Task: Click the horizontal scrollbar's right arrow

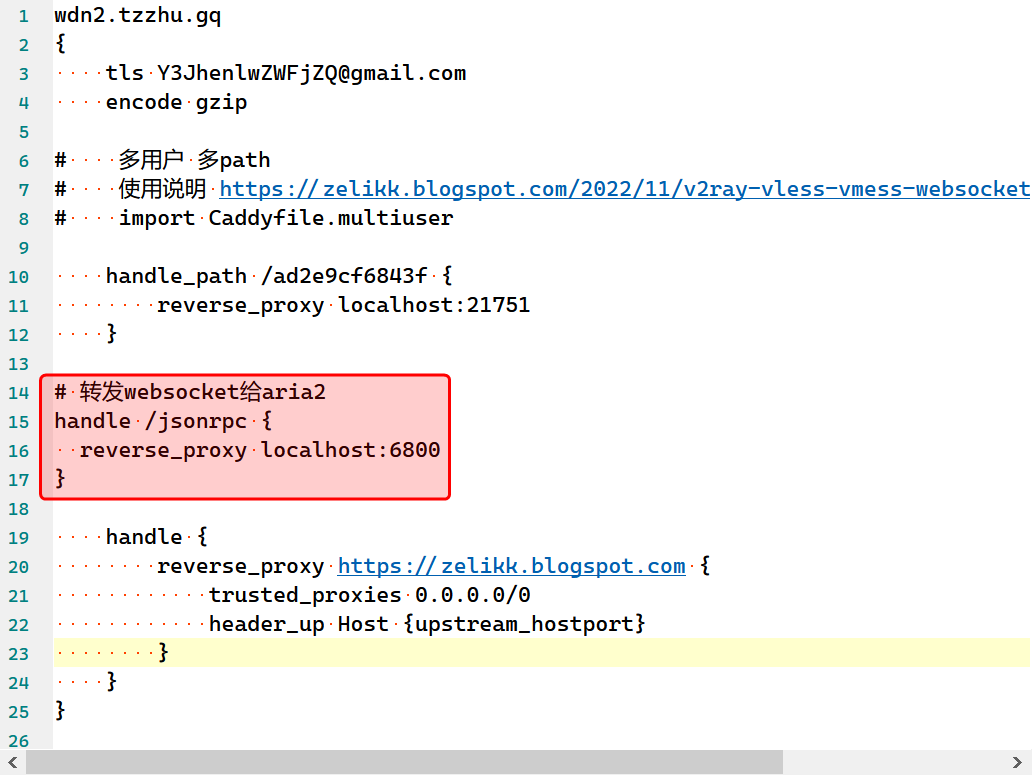Action: [1019, 764]
